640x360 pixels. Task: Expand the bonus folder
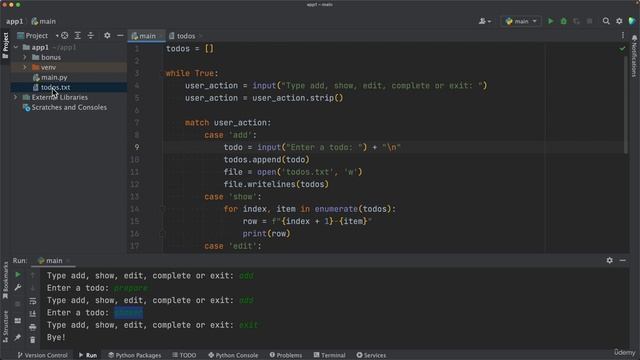click(x=25, y=57)
